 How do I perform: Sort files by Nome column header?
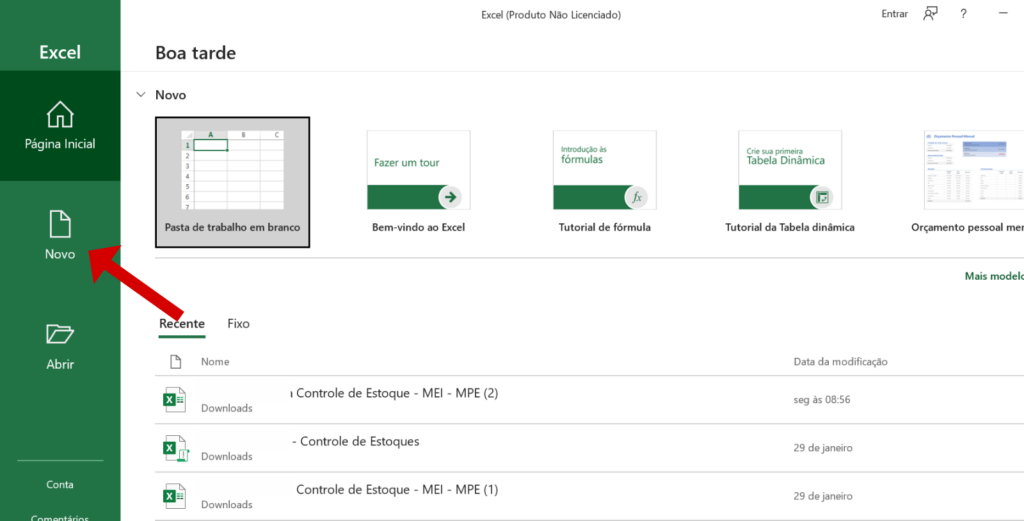pos(215,362)
